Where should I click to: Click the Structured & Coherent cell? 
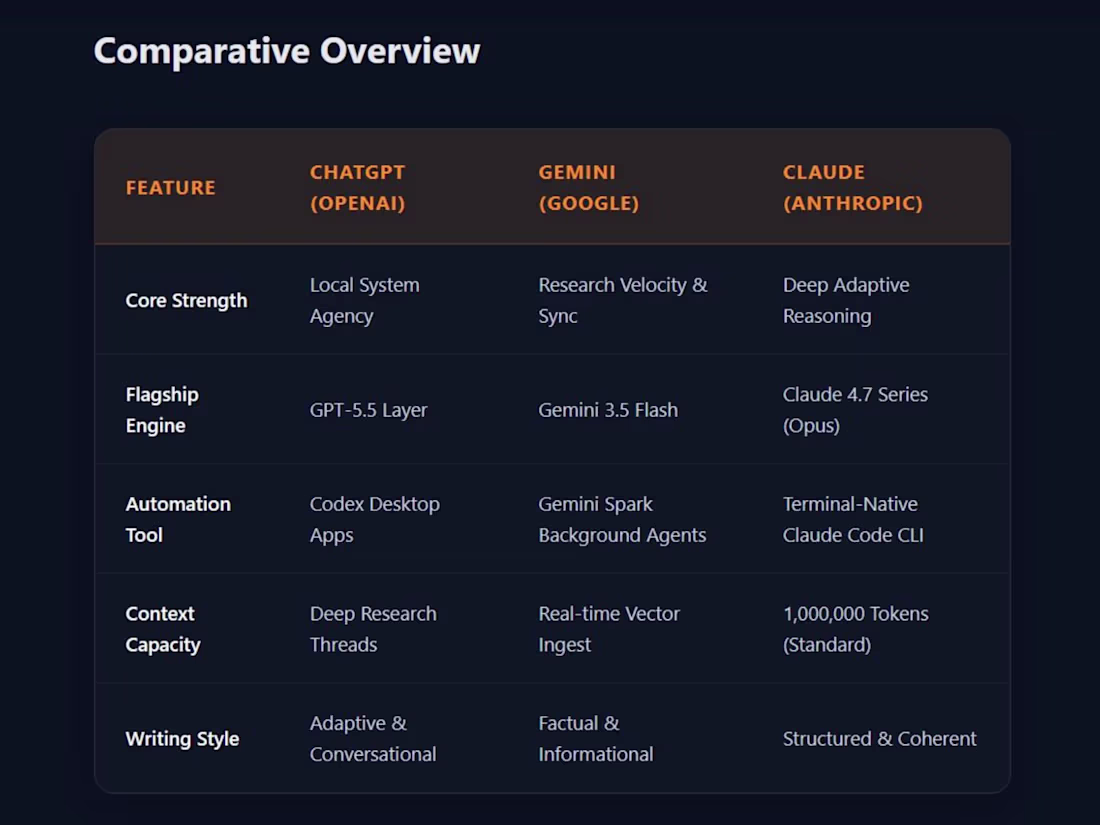(880, 739)
